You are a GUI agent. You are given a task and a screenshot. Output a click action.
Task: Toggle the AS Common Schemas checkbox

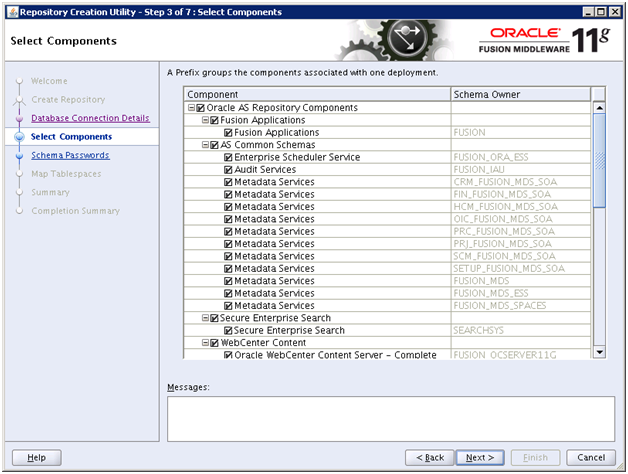[214, 145]
